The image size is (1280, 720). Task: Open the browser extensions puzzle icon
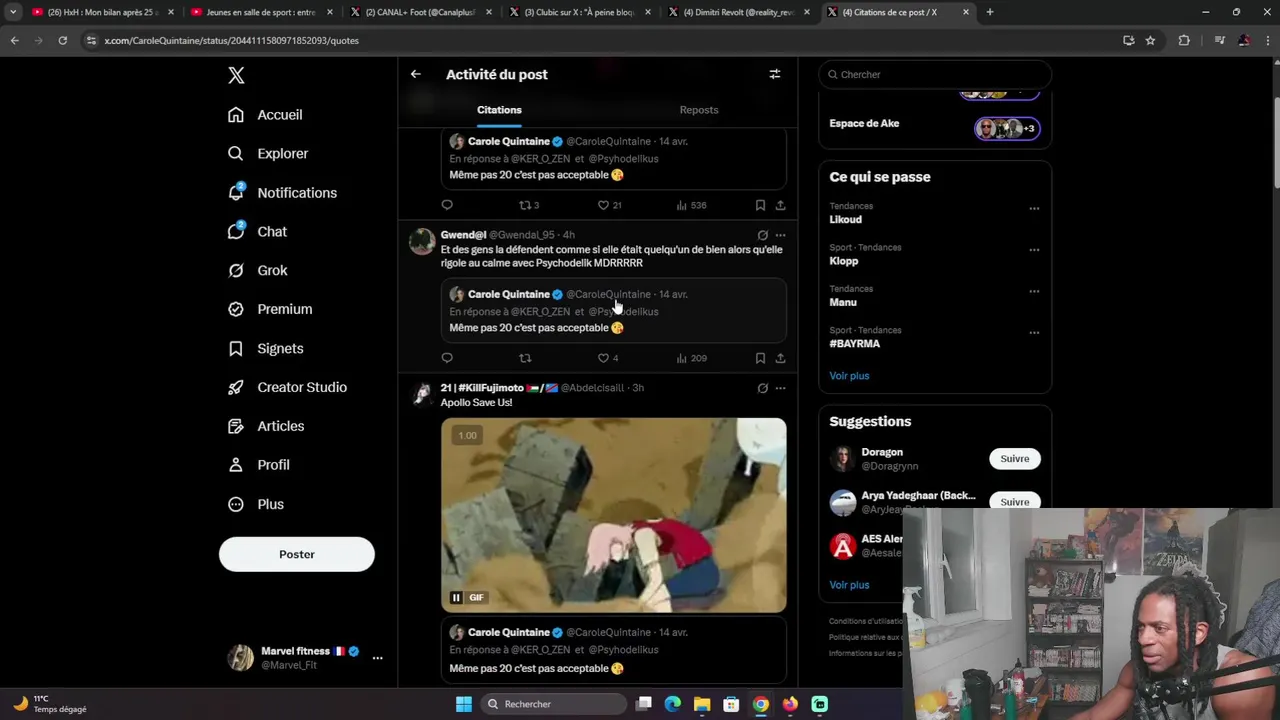pos(1184,40)
